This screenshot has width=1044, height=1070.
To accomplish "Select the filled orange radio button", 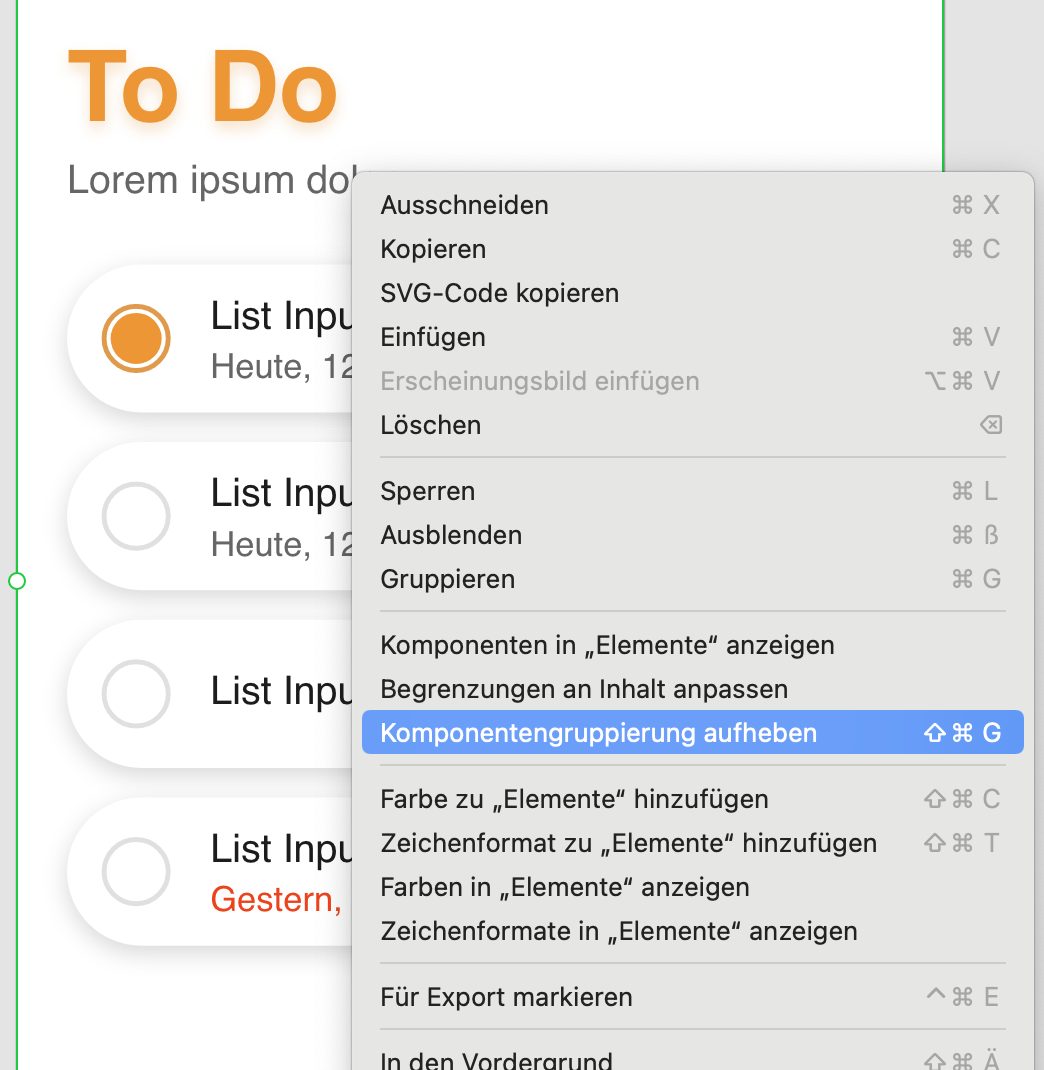I will [x=136, y=338].
